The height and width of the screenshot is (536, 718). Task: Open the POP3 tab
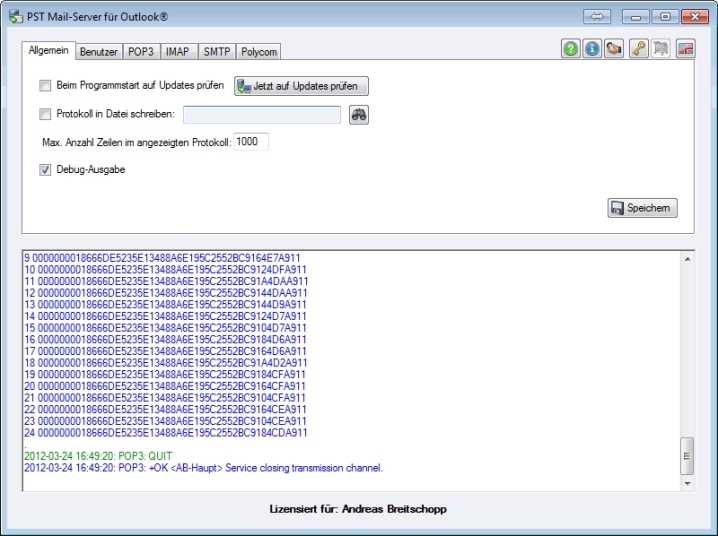143,50
